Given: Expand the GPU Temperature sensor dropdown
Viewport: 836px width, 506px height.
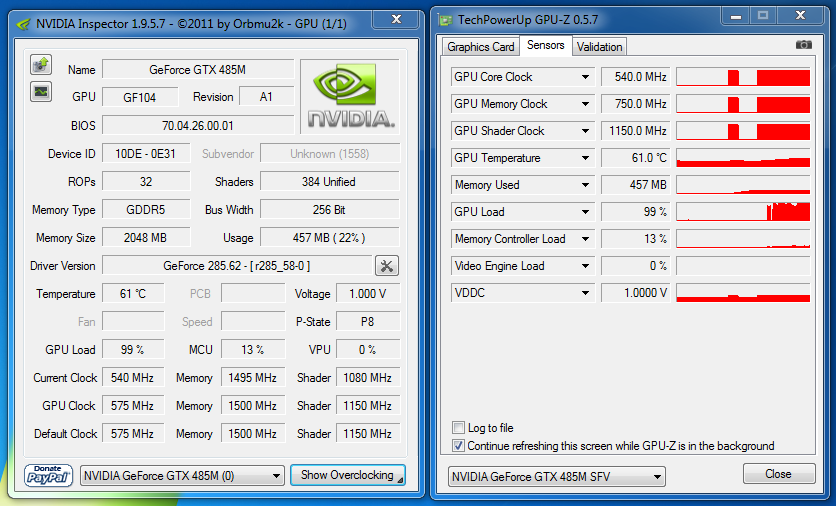Looking at the screenshot, I should pos(585,158).
